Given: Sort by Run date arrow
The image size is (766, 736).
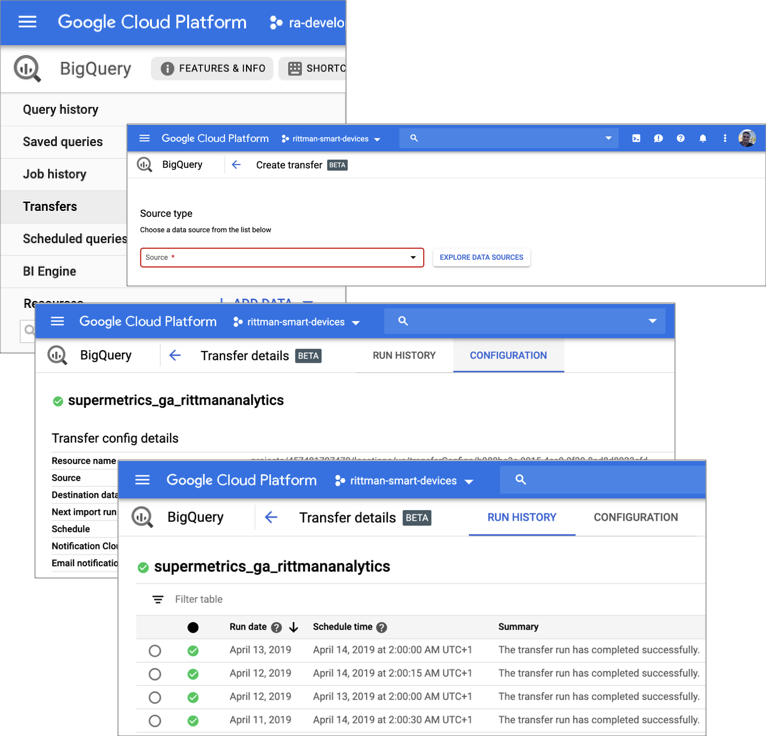Looking at the screenshot, I should pyautogui.click(x=293, y=627).
